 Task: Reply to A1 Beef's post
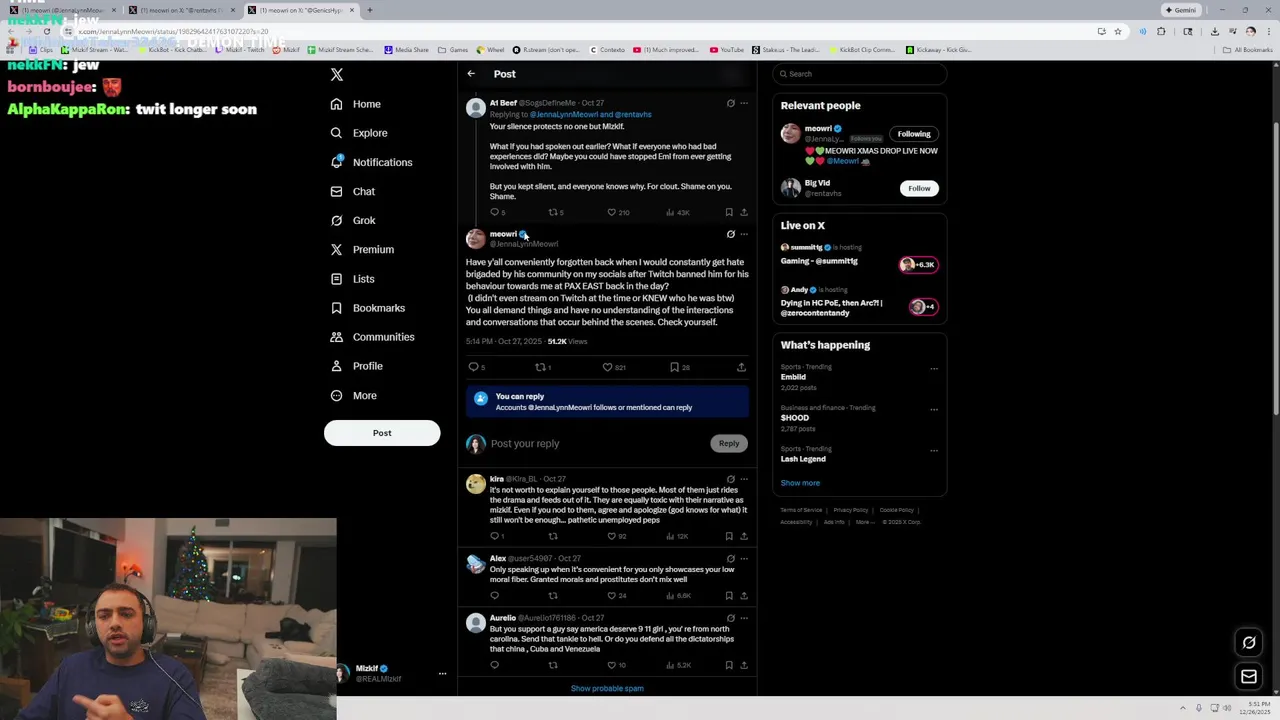point(494,212)
